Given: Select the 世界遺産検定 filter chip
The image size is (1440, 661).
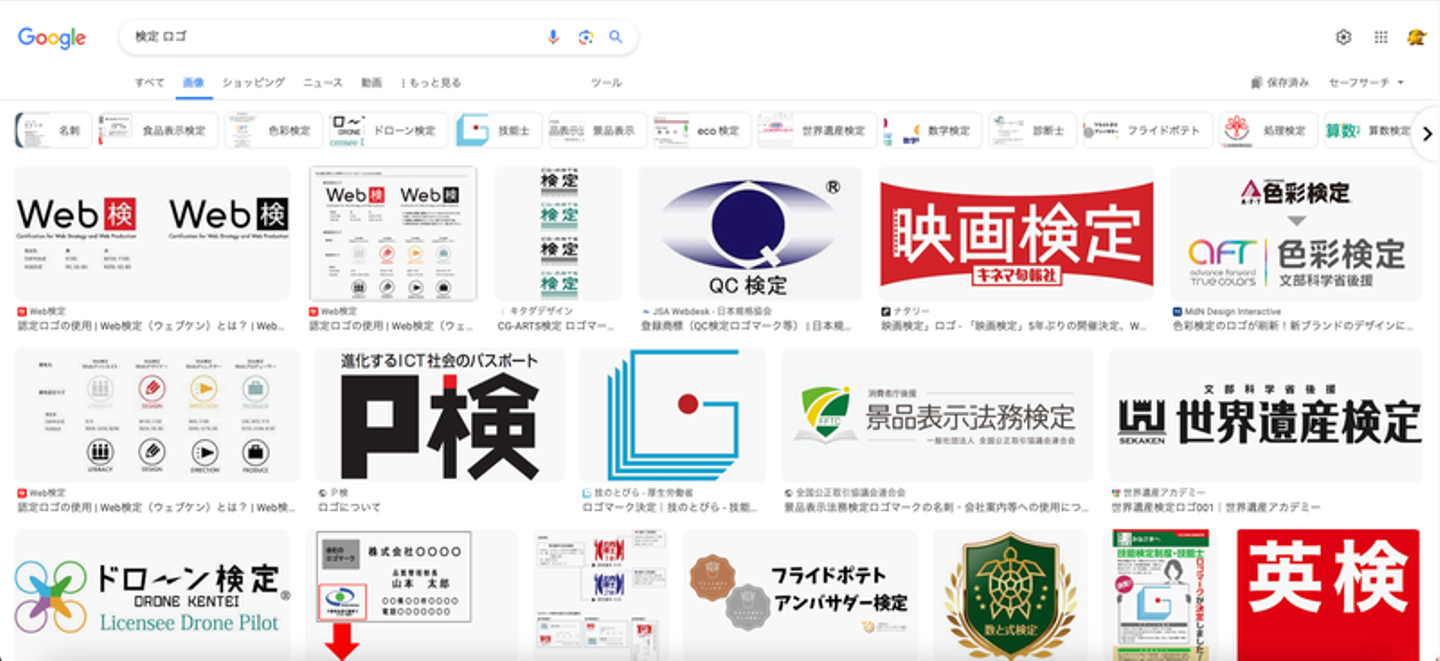Looking at the screenshot, I should point(817,130).
